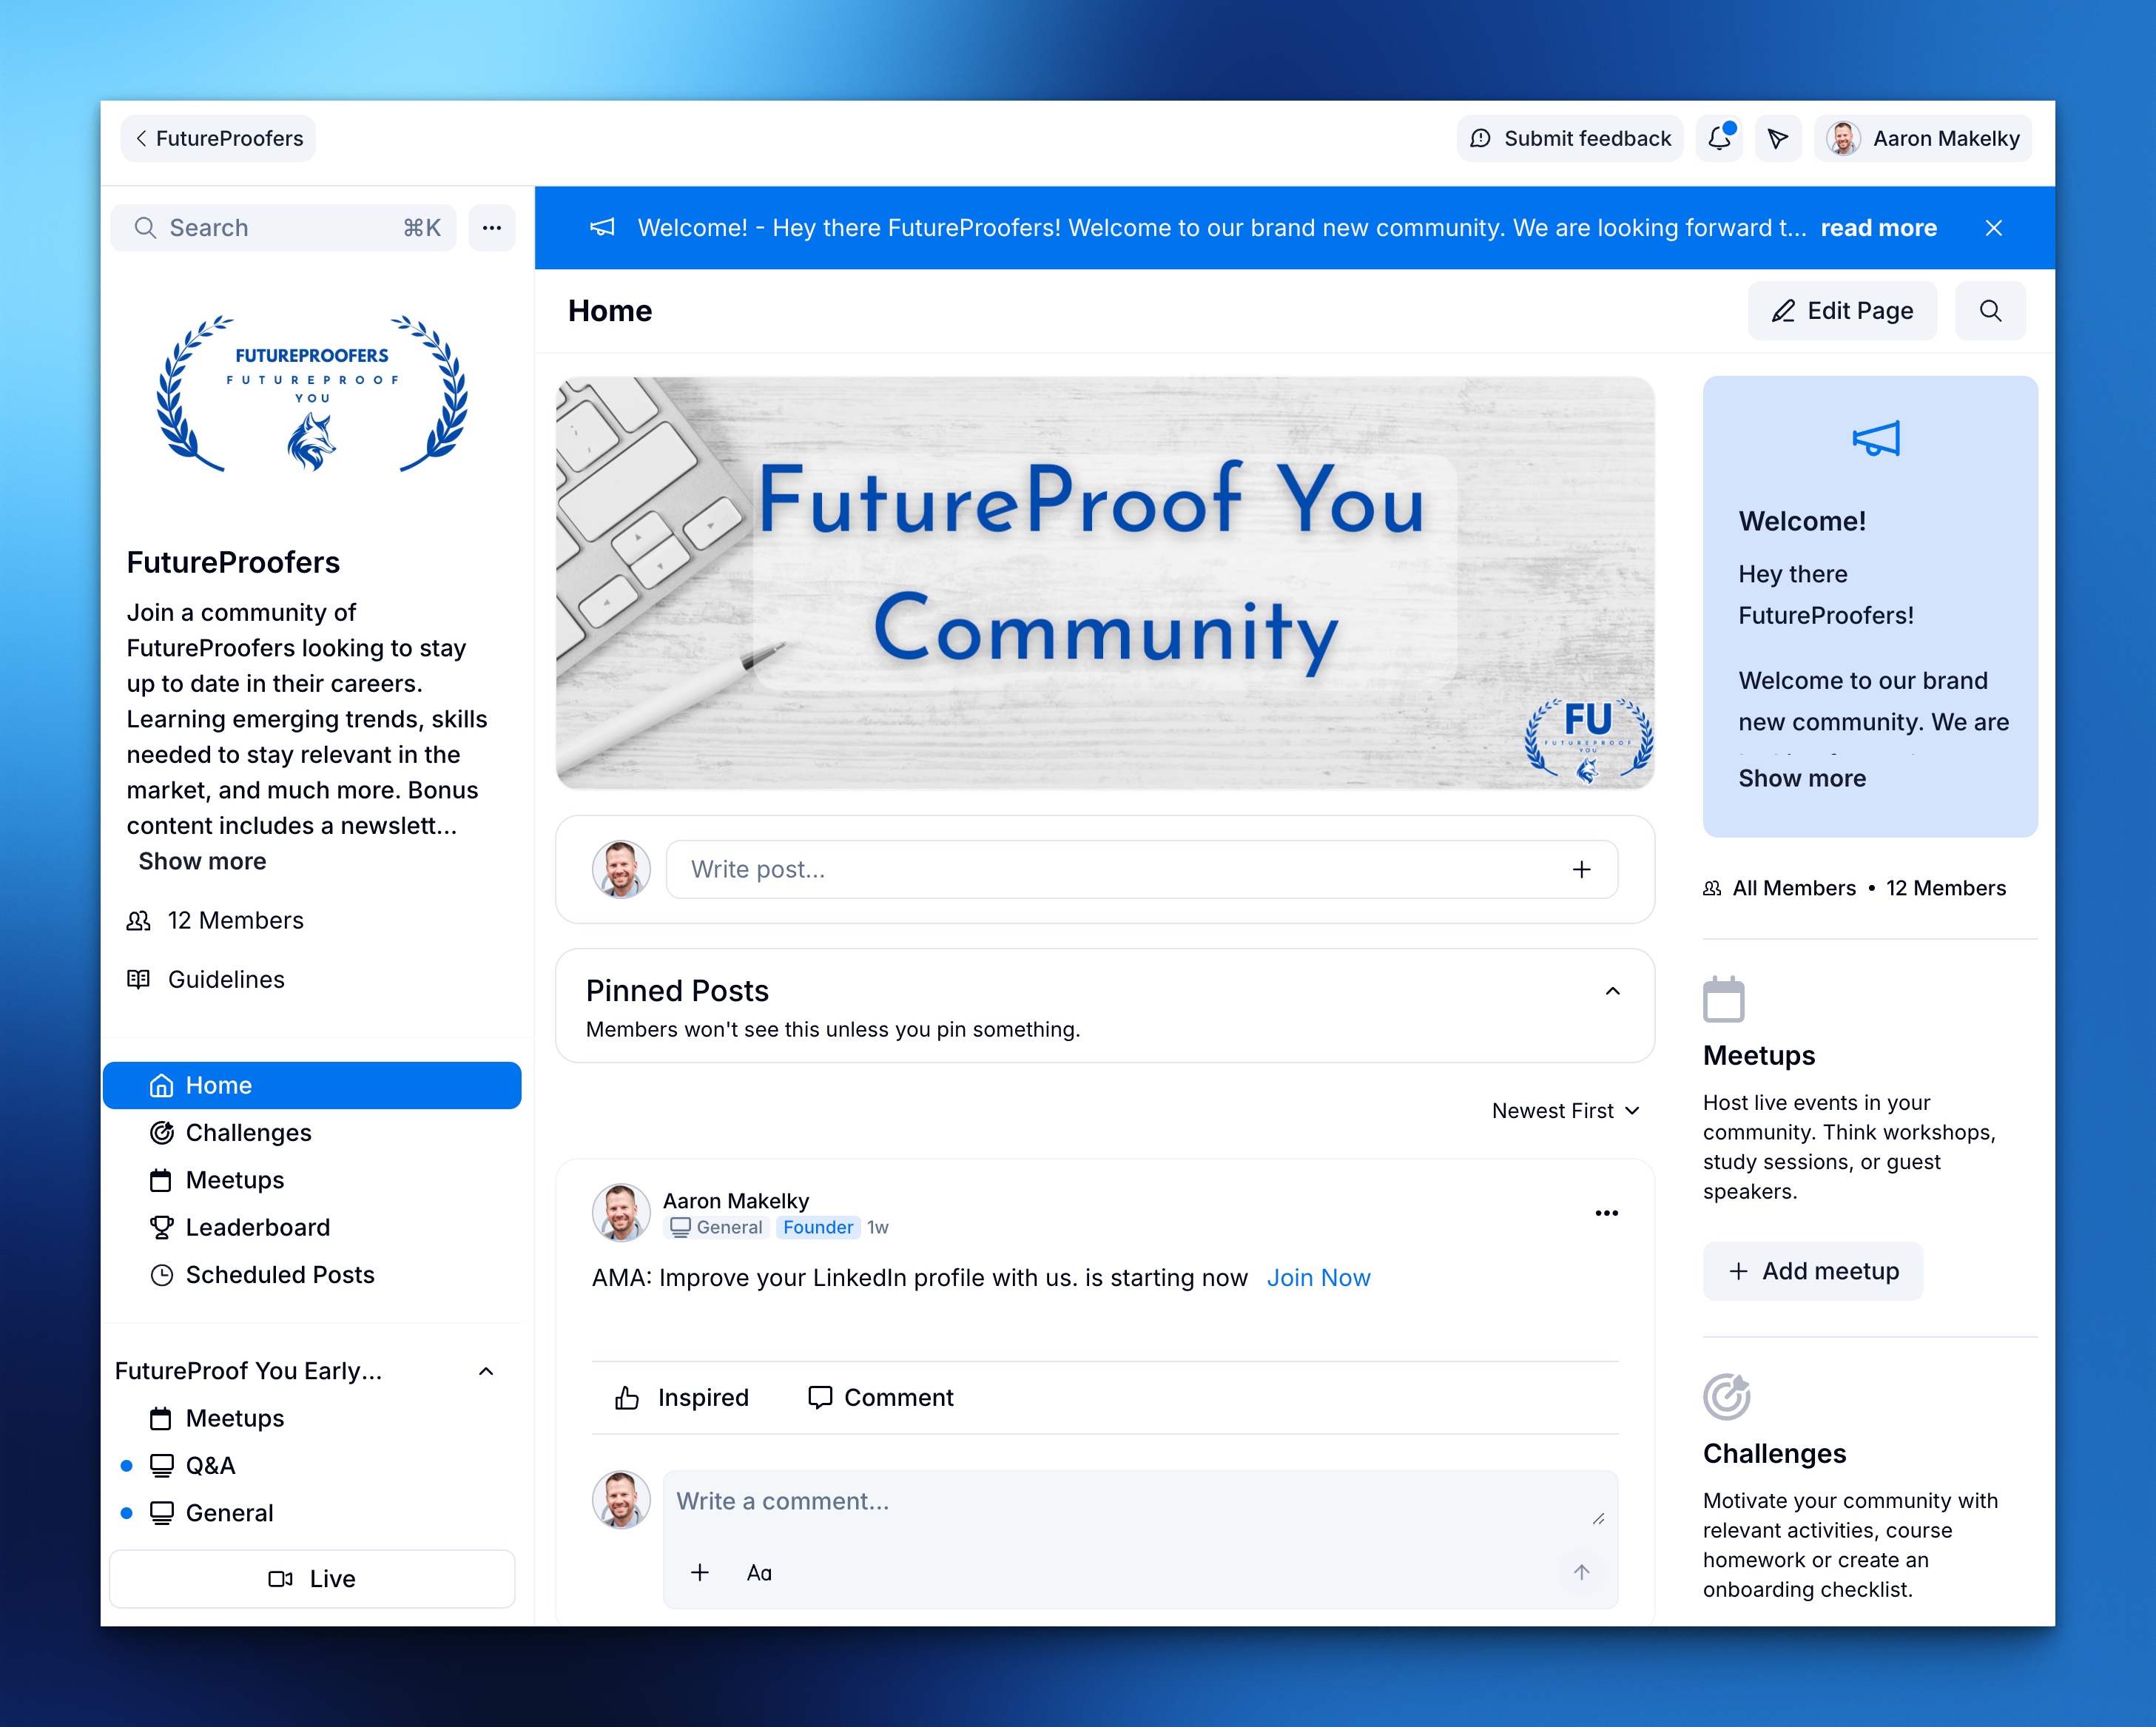The width and height of the screenshot is (2156, 1727).
Task: Focus the Search field in sidebar
Action: (280, 228)
